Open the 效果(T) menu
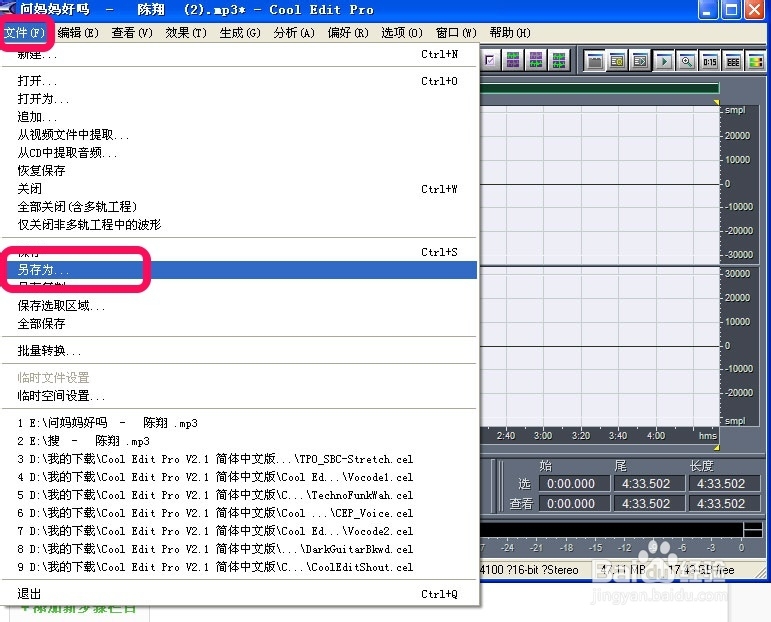Image resolution: width=771 pixels, height=622 pixels. (186, 33)
